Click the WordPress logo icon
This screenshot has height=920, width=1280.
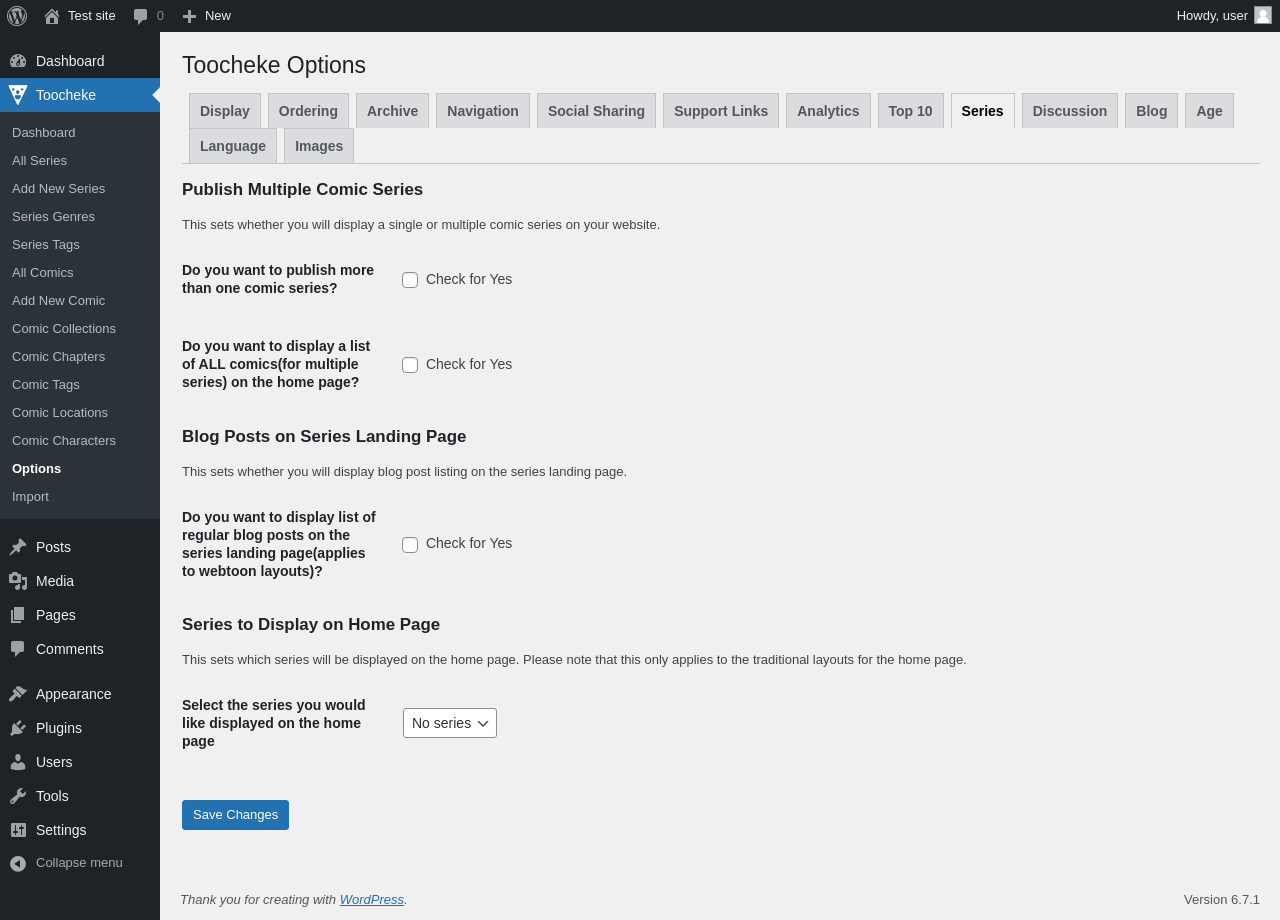(x=17, y=16)
